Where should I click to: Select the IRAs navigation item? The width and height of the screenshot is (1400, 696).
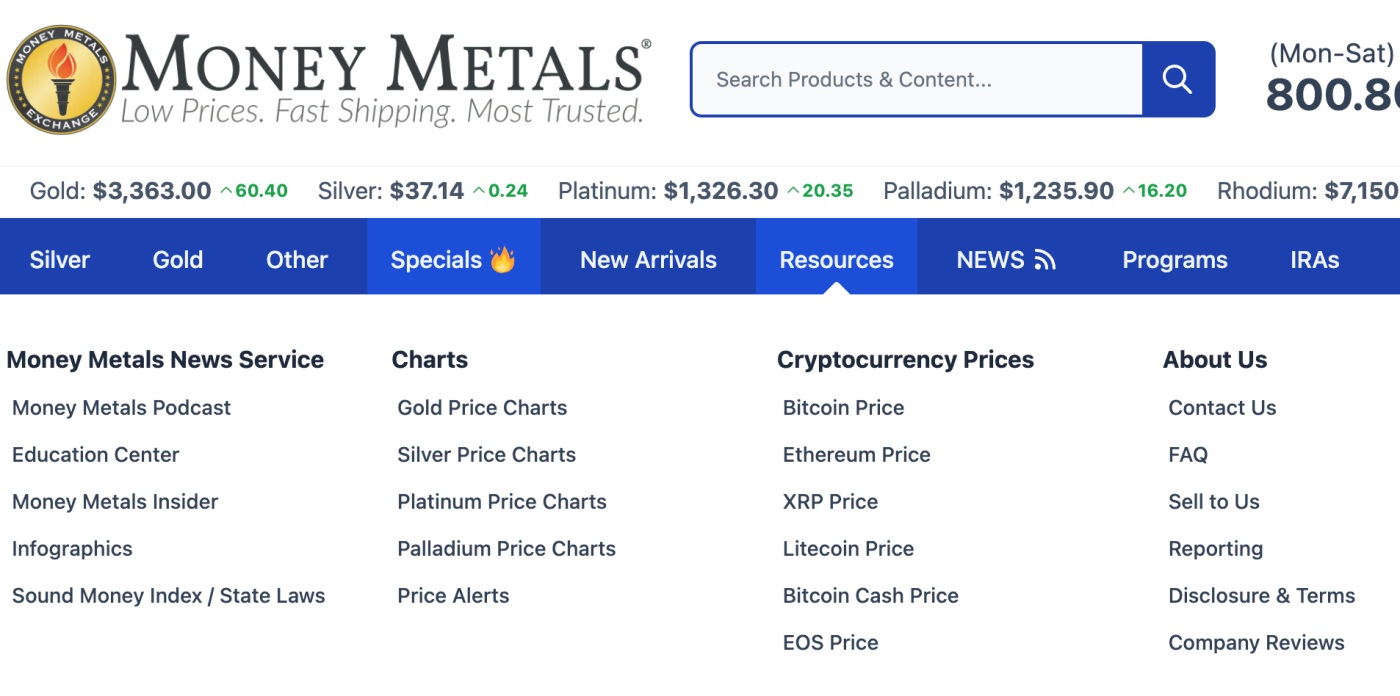point(1313,259)
